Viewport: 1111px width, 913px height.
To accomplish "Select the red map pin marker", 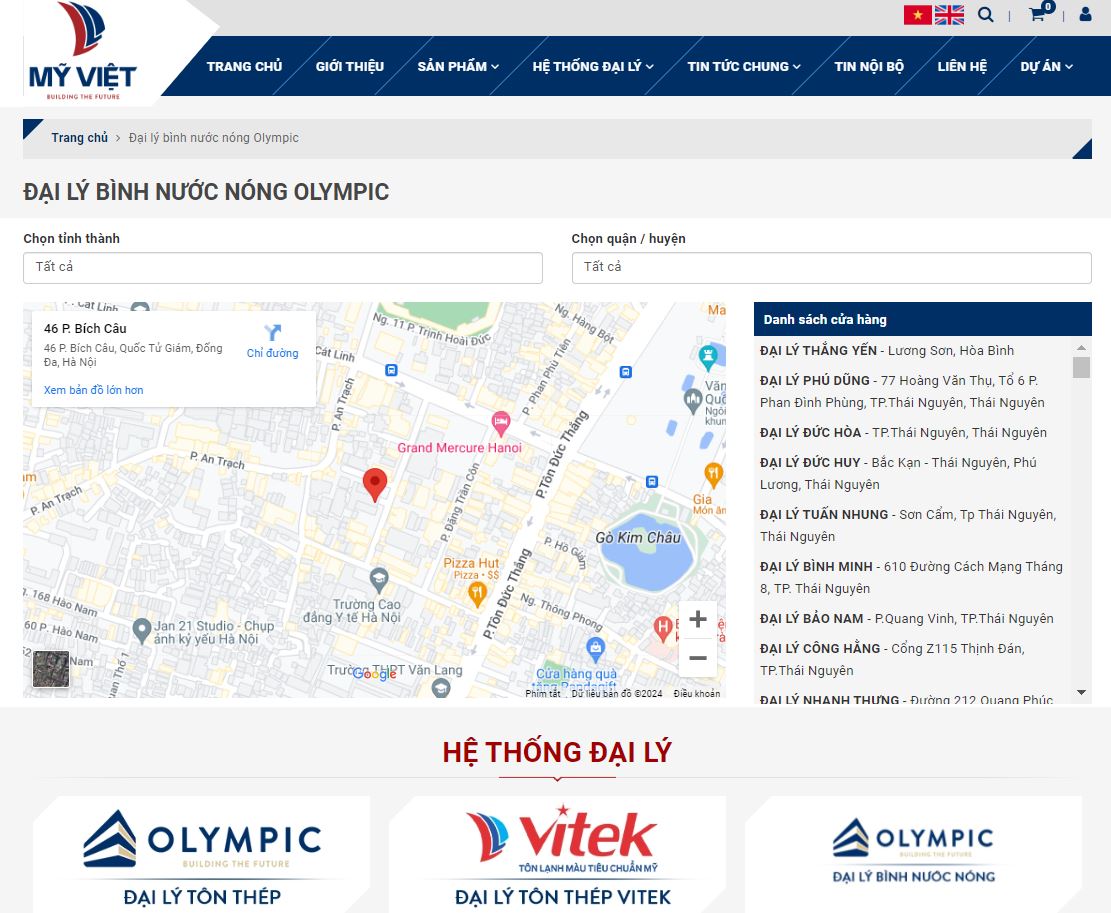I will 375,482.
